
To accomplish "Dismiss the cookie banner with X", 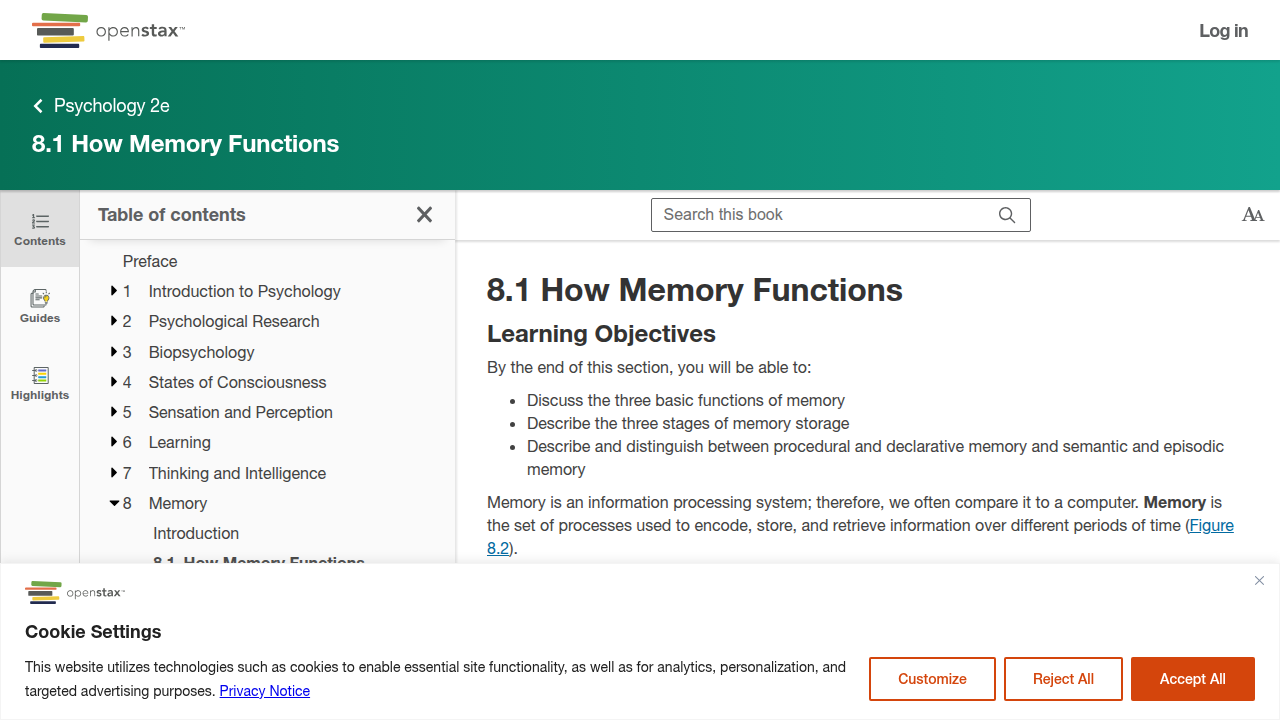I will click(1259, 581).
